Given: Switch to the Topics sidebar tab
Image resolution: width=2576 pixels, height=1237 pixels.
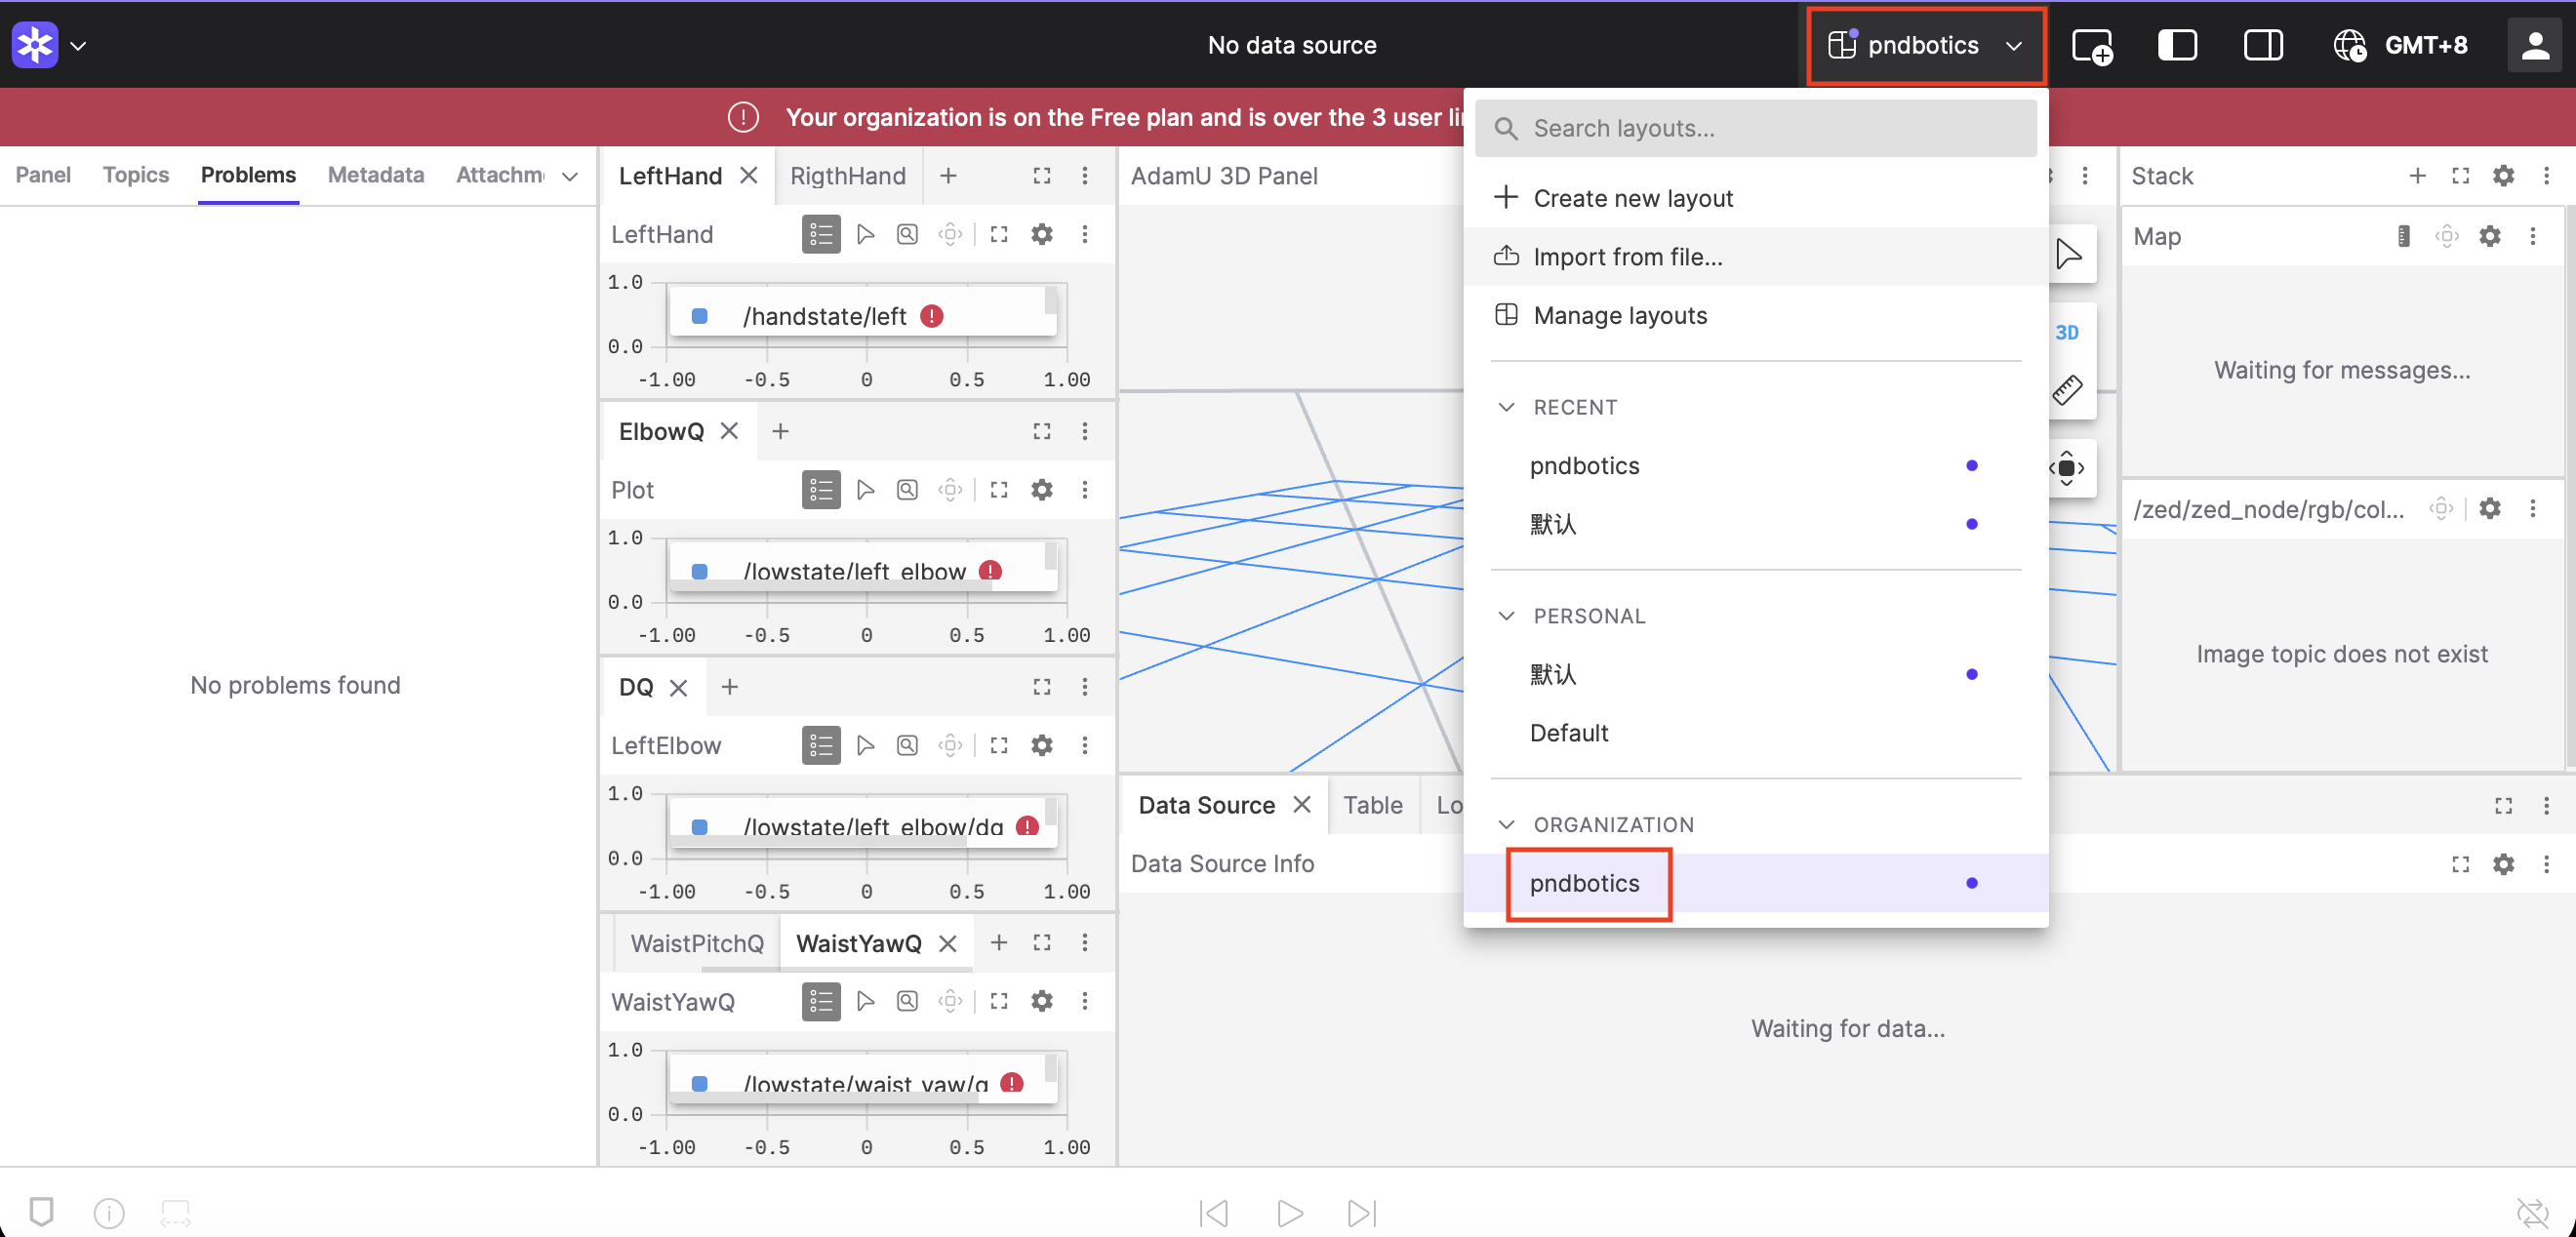Looking at the screenshot, I should (x=136, y=175).
